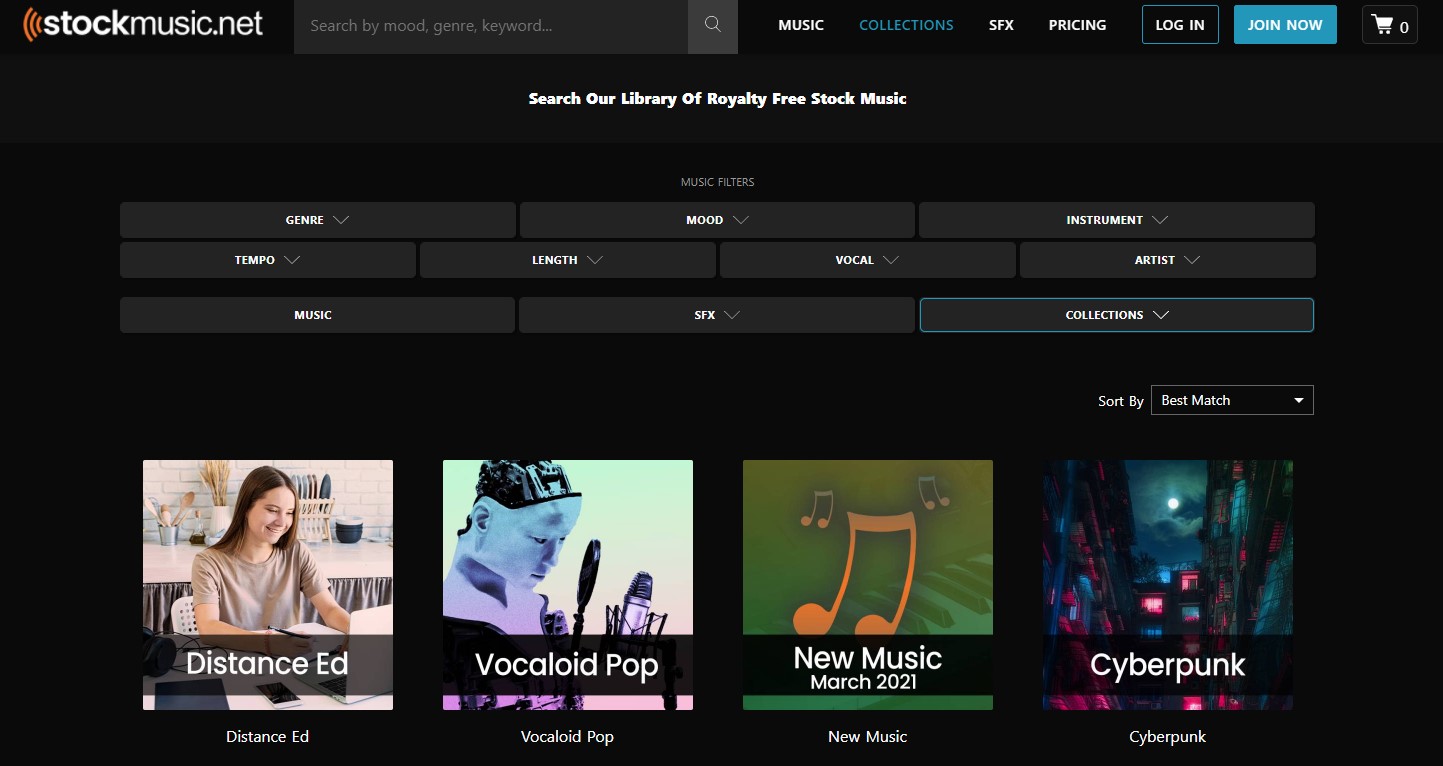Image resolution: width=1443 pixels, height=766 pixels.
Task: Click the Distance Ed title link
Action: point(267,737)
